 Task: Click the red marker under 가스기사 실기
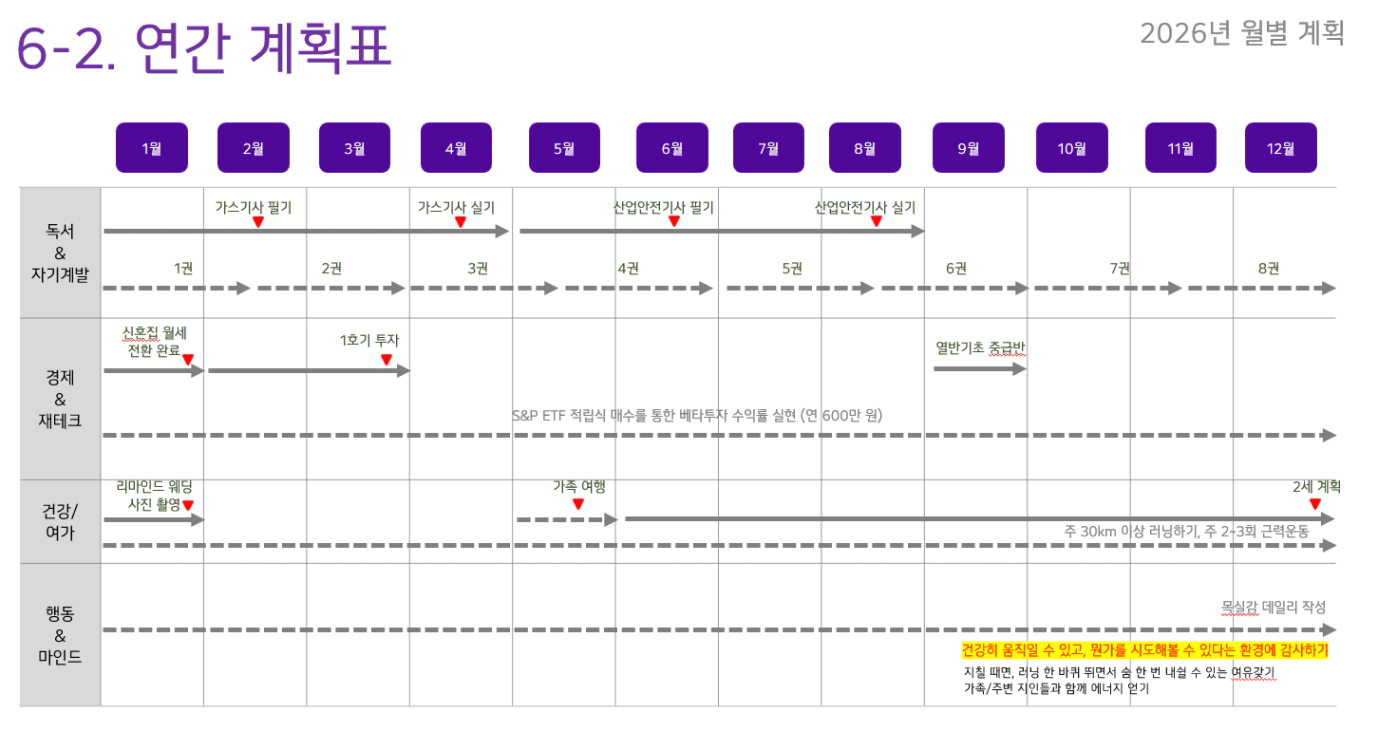pos(461,222)
